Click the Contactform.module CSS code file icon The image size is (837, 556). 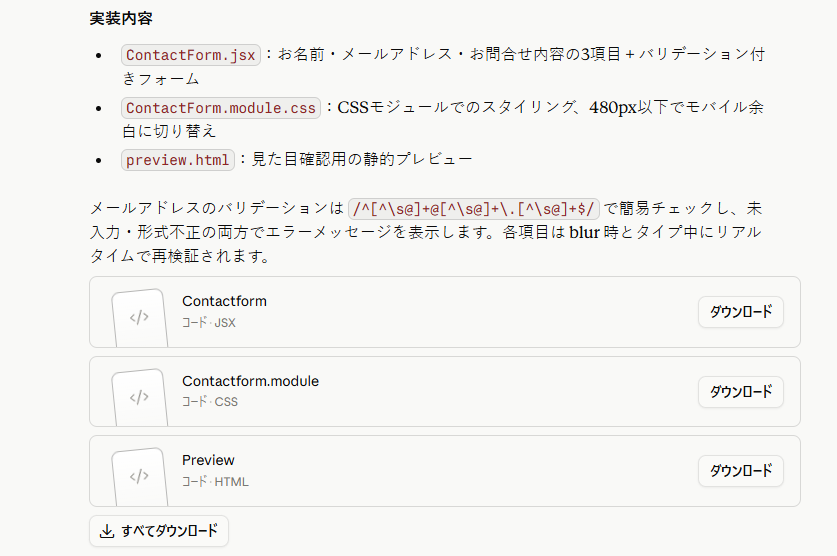[139, 398]
